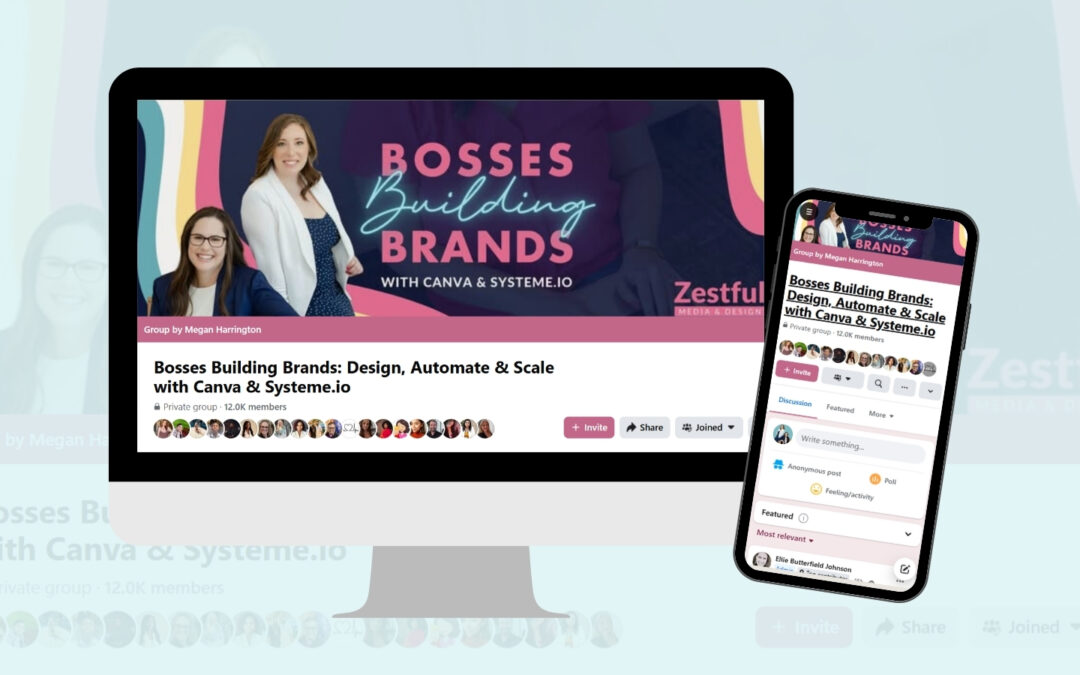Image resolution: width=1080 pixels, height=675 pixels.
Task: Tap the Feeling/activity emoji icon on the phone
Action: click(816, 488)
